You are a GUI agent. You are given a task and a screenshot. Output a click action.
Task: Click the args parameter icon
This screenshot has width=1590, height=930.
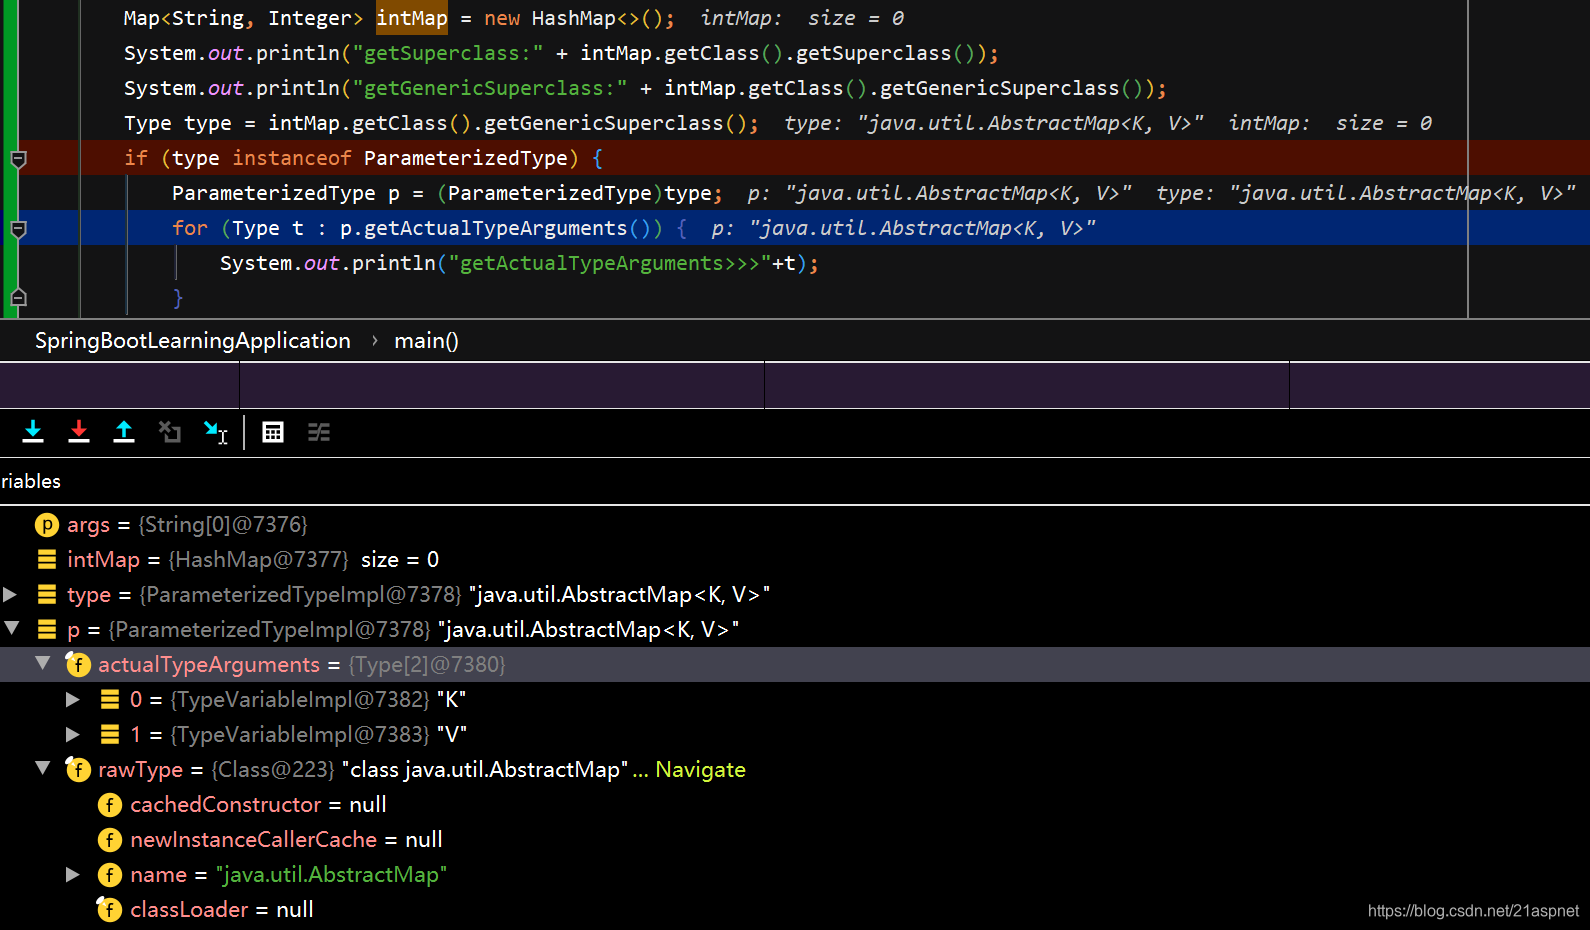pyautogui.click(x=47, y=525)
